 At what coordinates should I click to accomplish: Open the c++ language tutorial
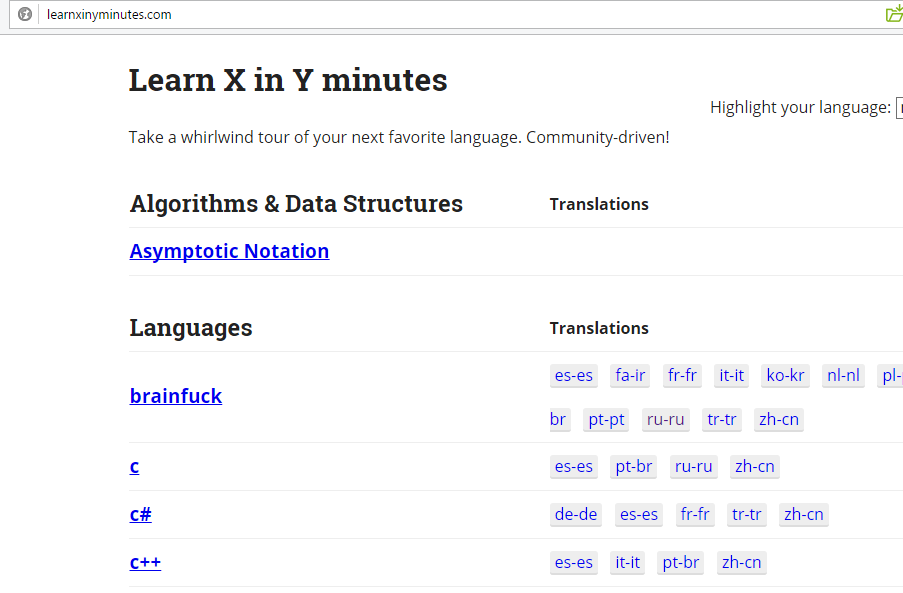click(145, 562)
